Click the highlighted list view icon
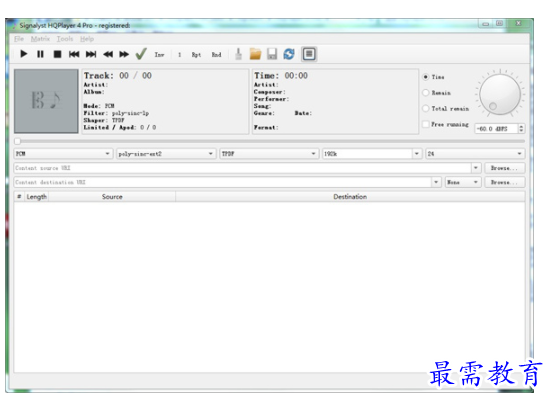This screenshot has height=405, width=551. point(309,54)
